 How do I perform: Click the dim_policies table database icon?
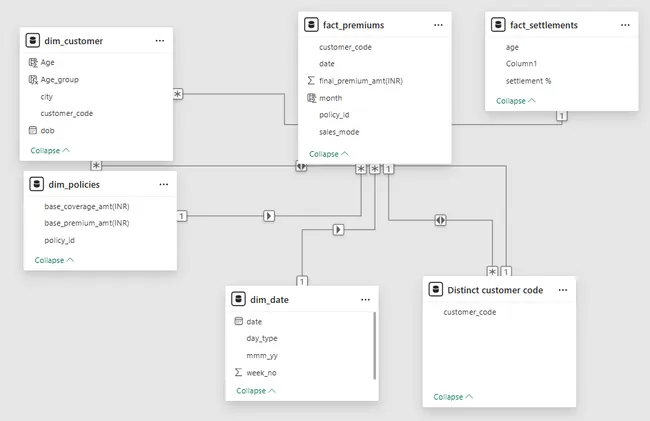point(36,184)
